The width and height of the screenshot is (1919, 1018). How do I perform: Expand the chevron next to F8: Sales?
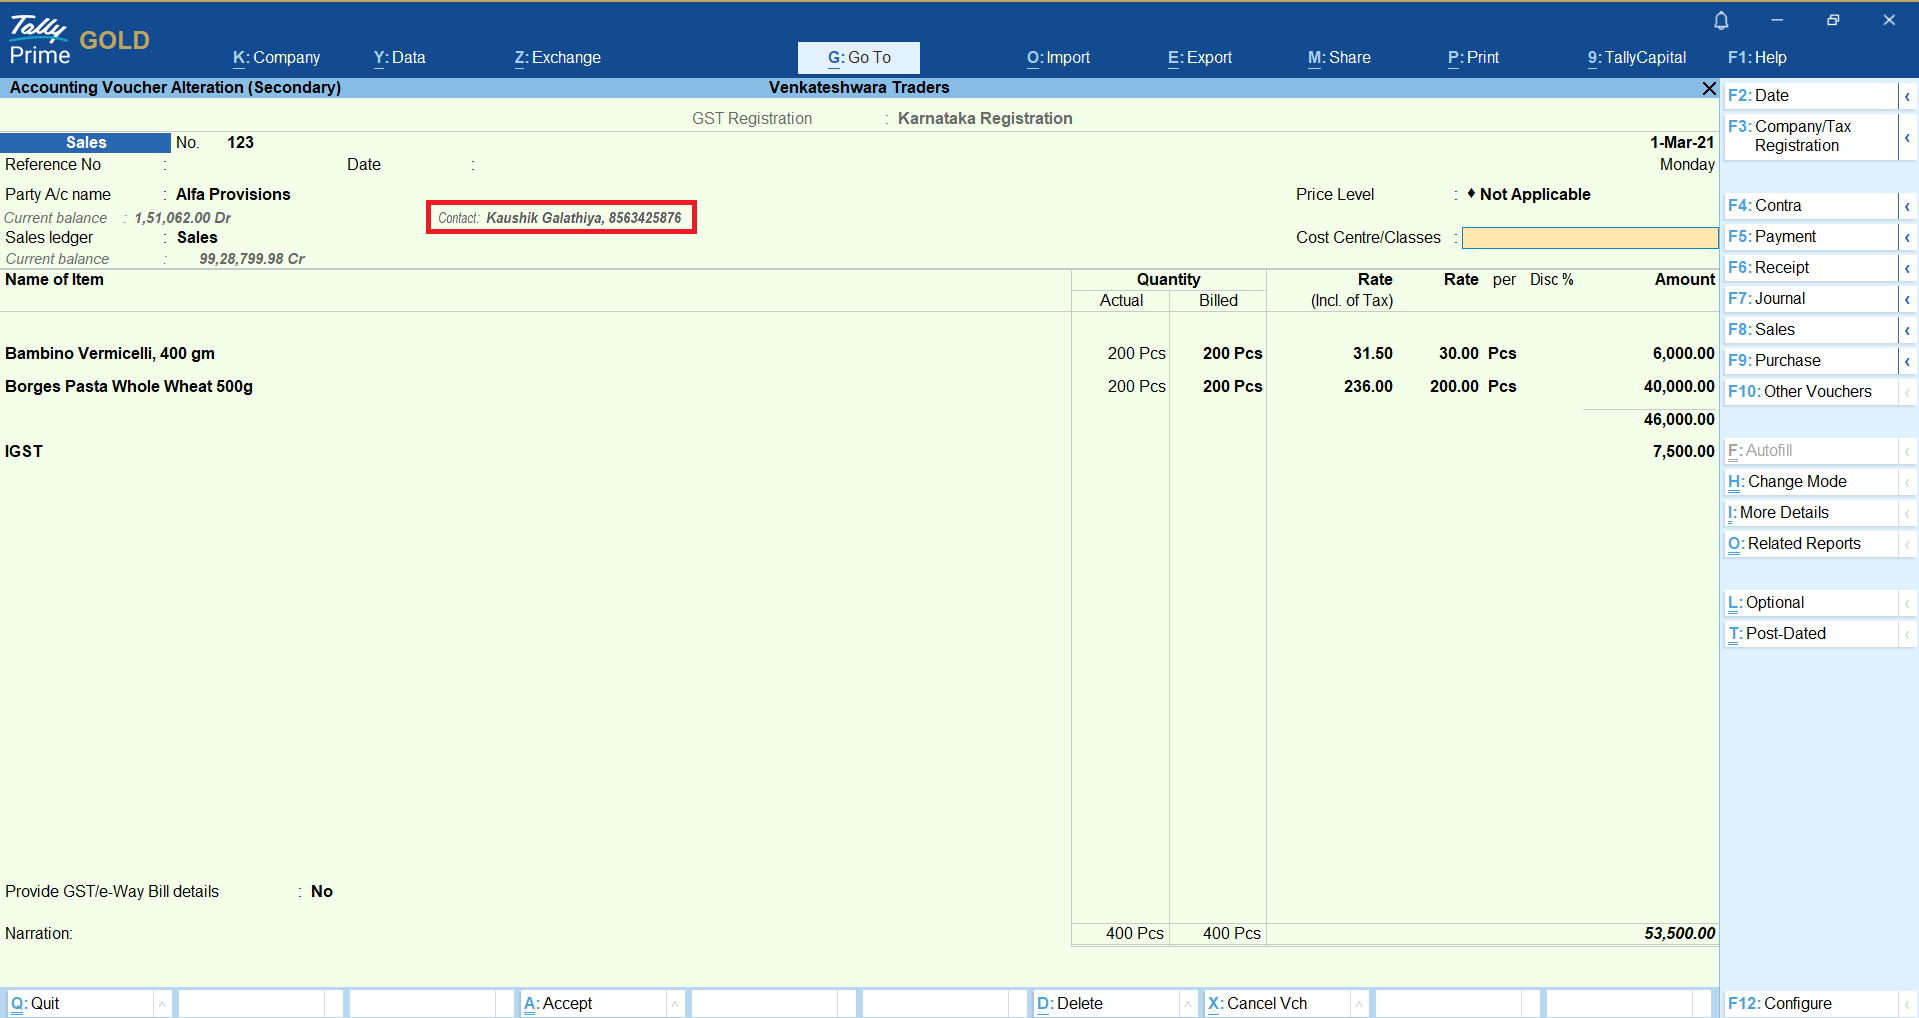(x=1907, y=330)
